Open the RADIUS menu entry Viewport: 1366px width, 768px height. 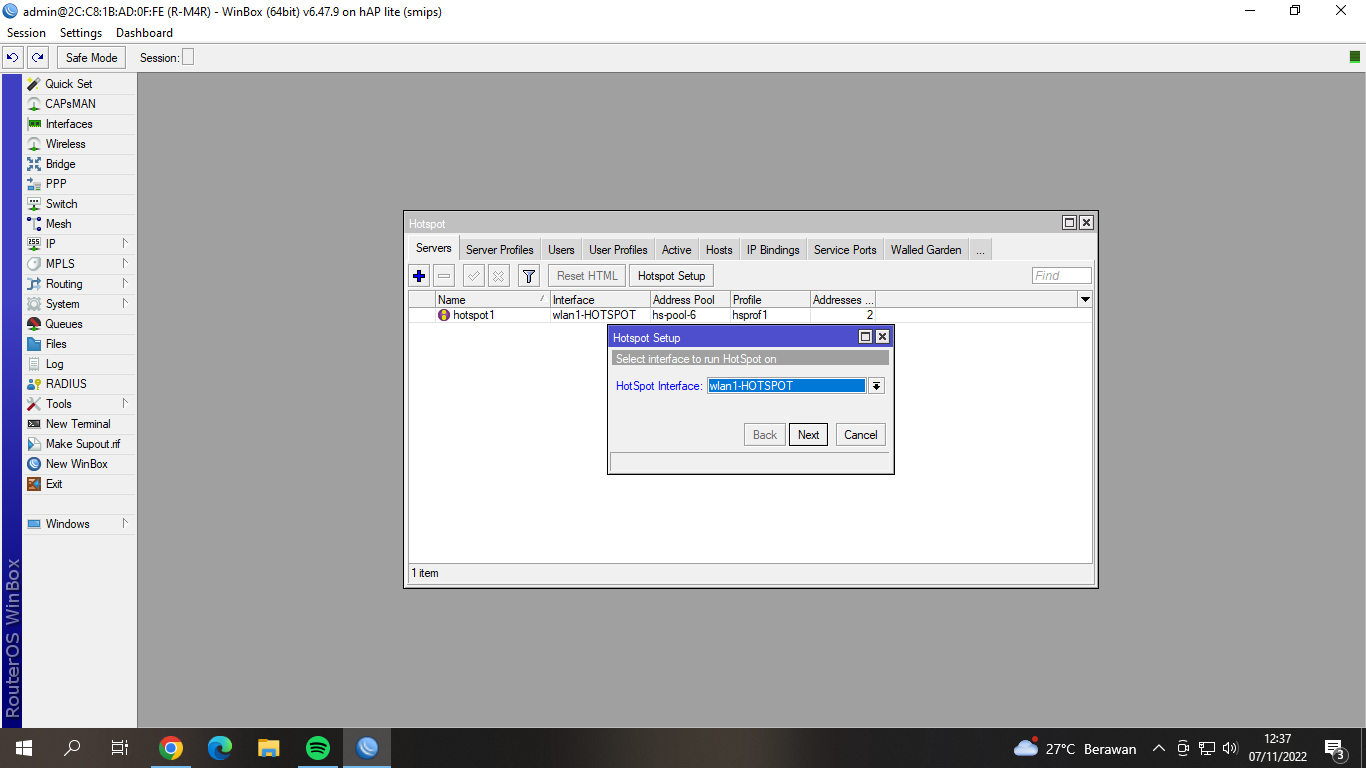[x=80, y=384]
